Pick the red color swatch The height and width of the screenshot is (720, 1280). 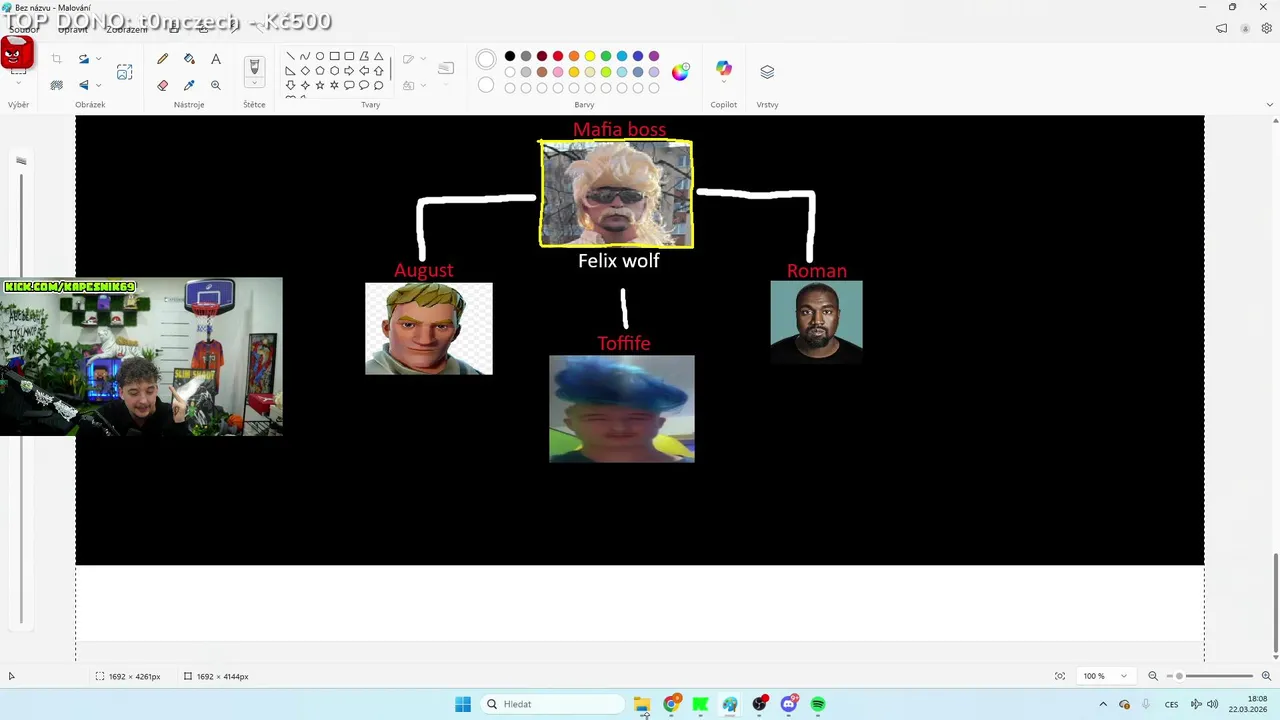pos(558,56)
